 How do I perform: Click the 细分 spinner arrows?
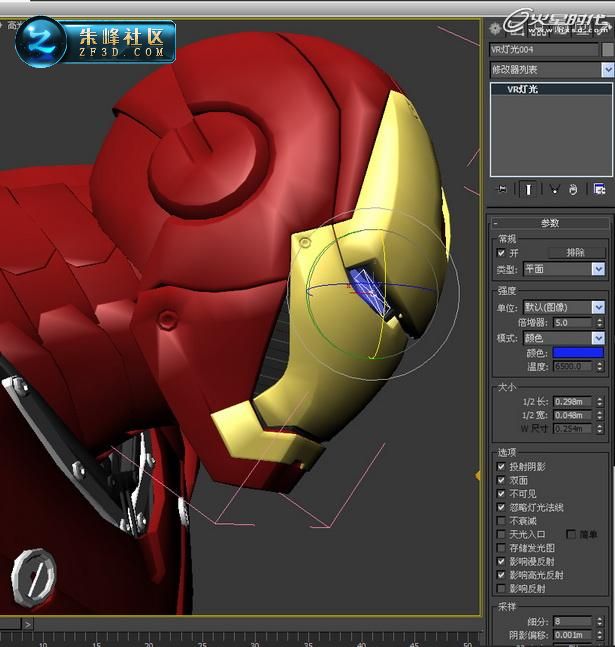tap(600, 621)
